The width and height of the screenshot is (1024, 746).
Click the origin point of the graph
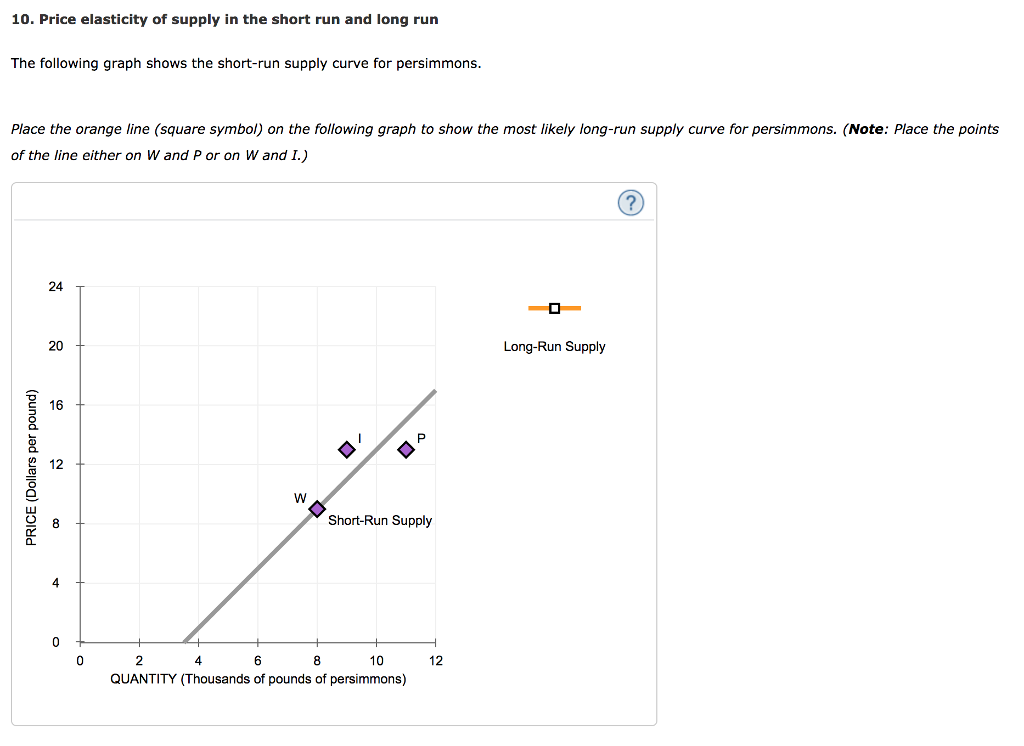coord(80,642)
